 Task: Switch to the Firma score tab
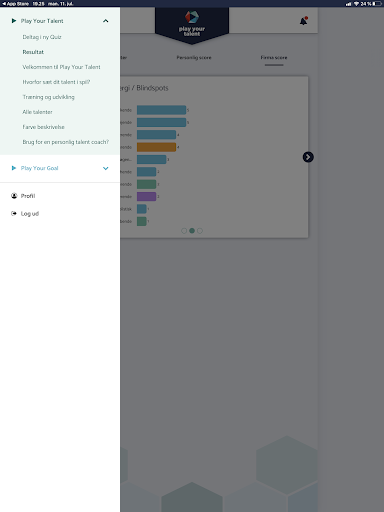[x=274, y=58]
